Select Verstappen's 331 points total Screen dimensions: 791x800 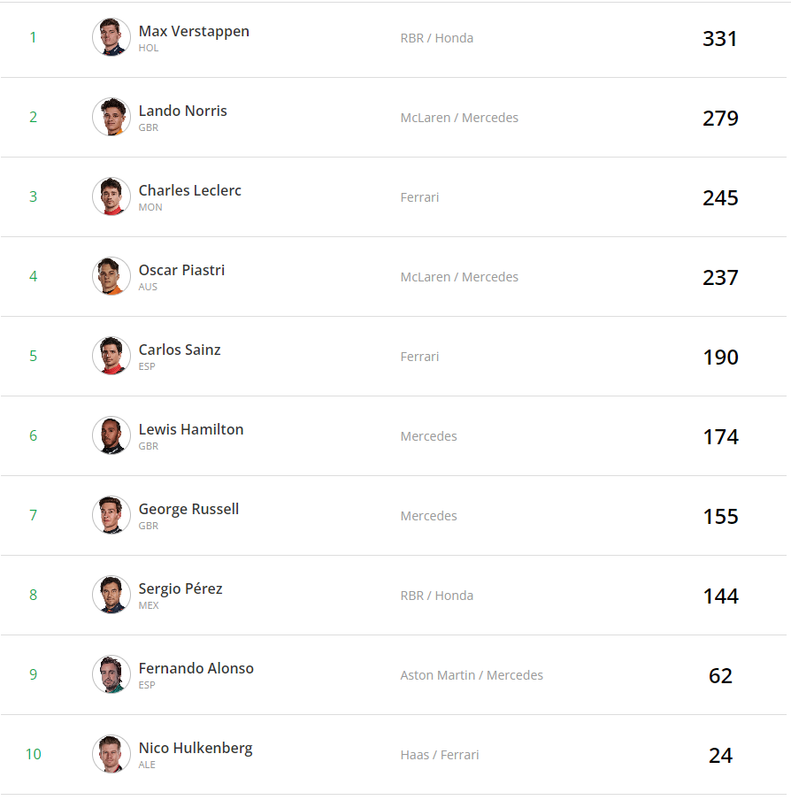(x=720, y=39)
